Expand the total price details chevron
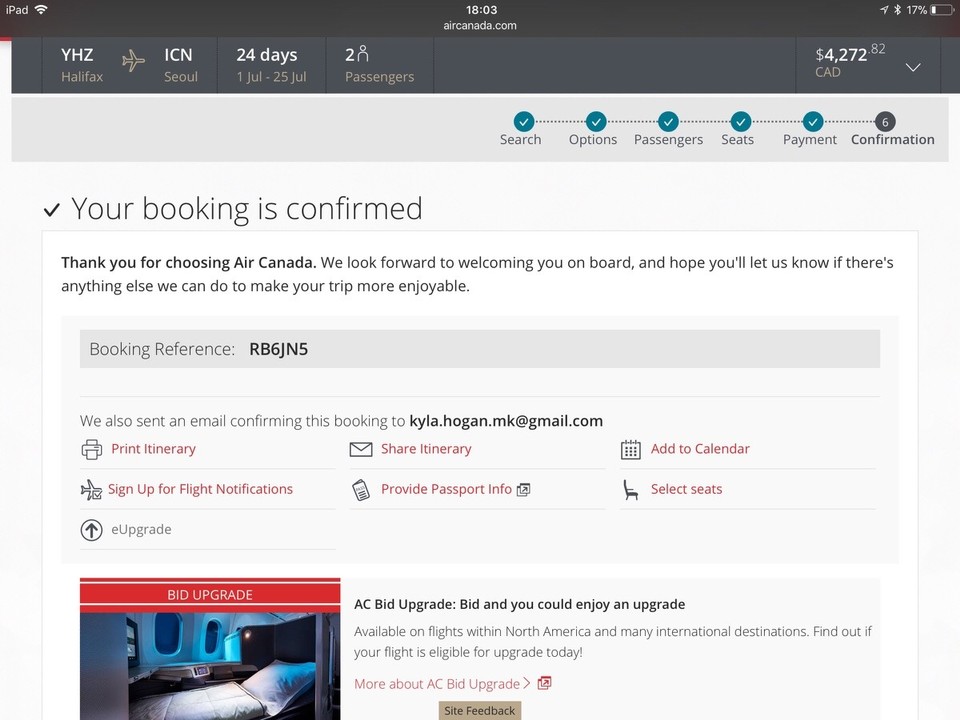Image resolution: width=960 pixels, height=720 pixels. tap(913, 67)
